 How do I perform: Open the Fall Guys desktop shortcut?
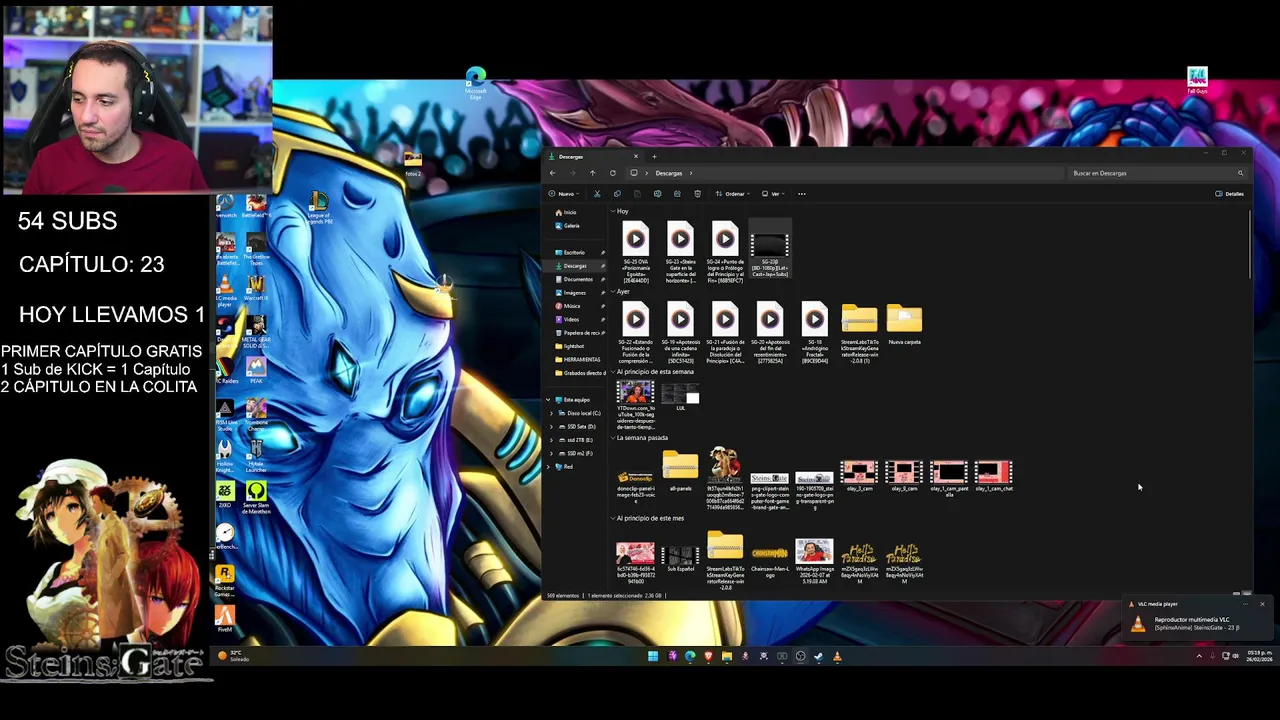click(1197, 80)
